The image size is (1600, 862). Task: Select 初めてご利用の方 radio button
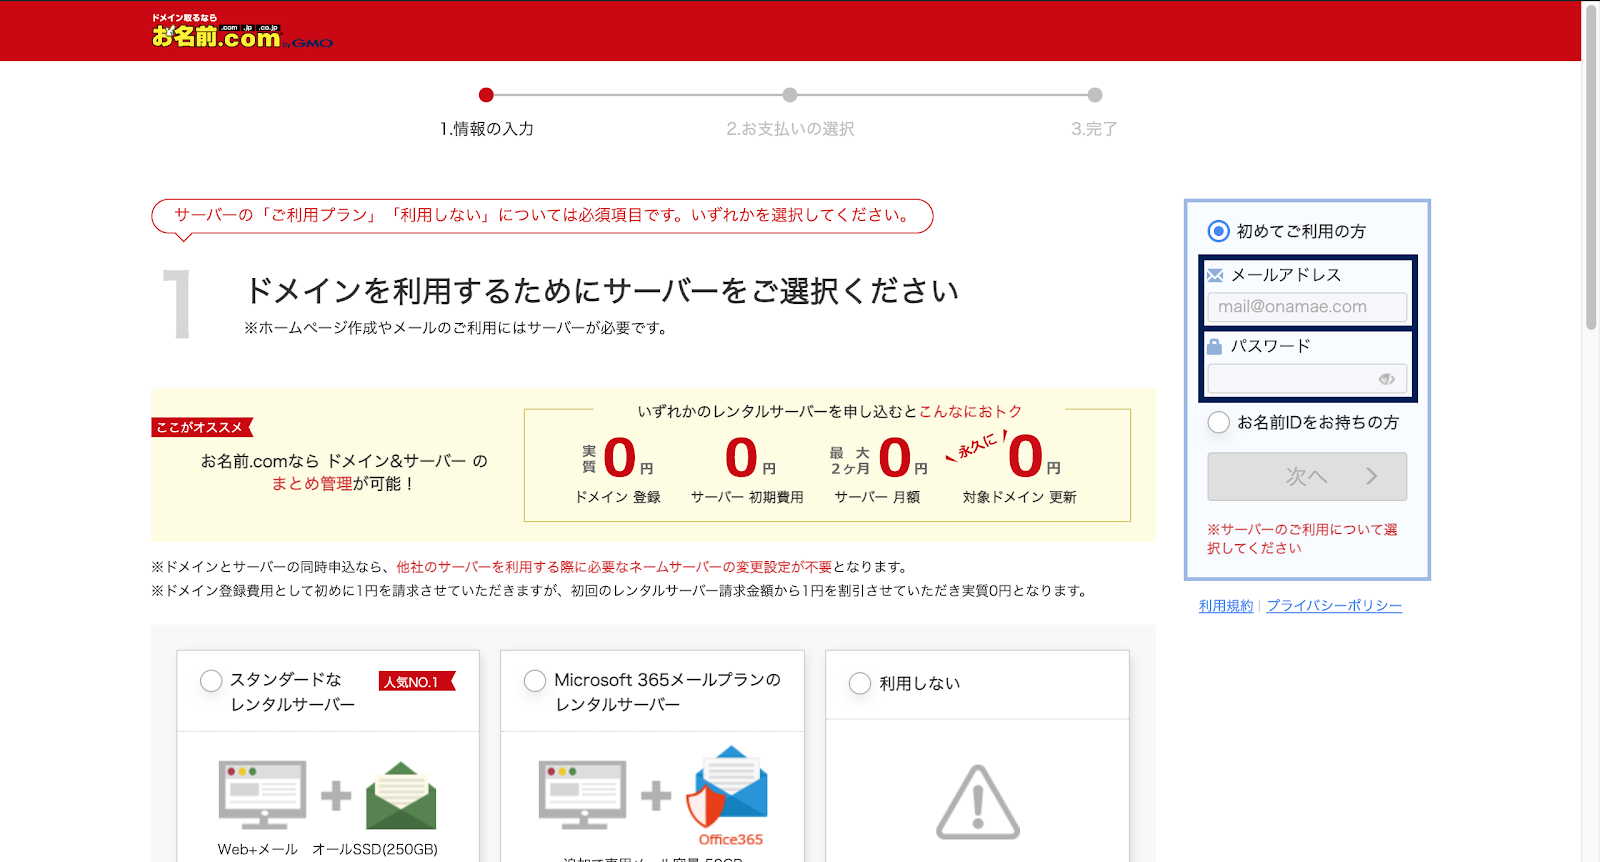[x=1218, y=231]
